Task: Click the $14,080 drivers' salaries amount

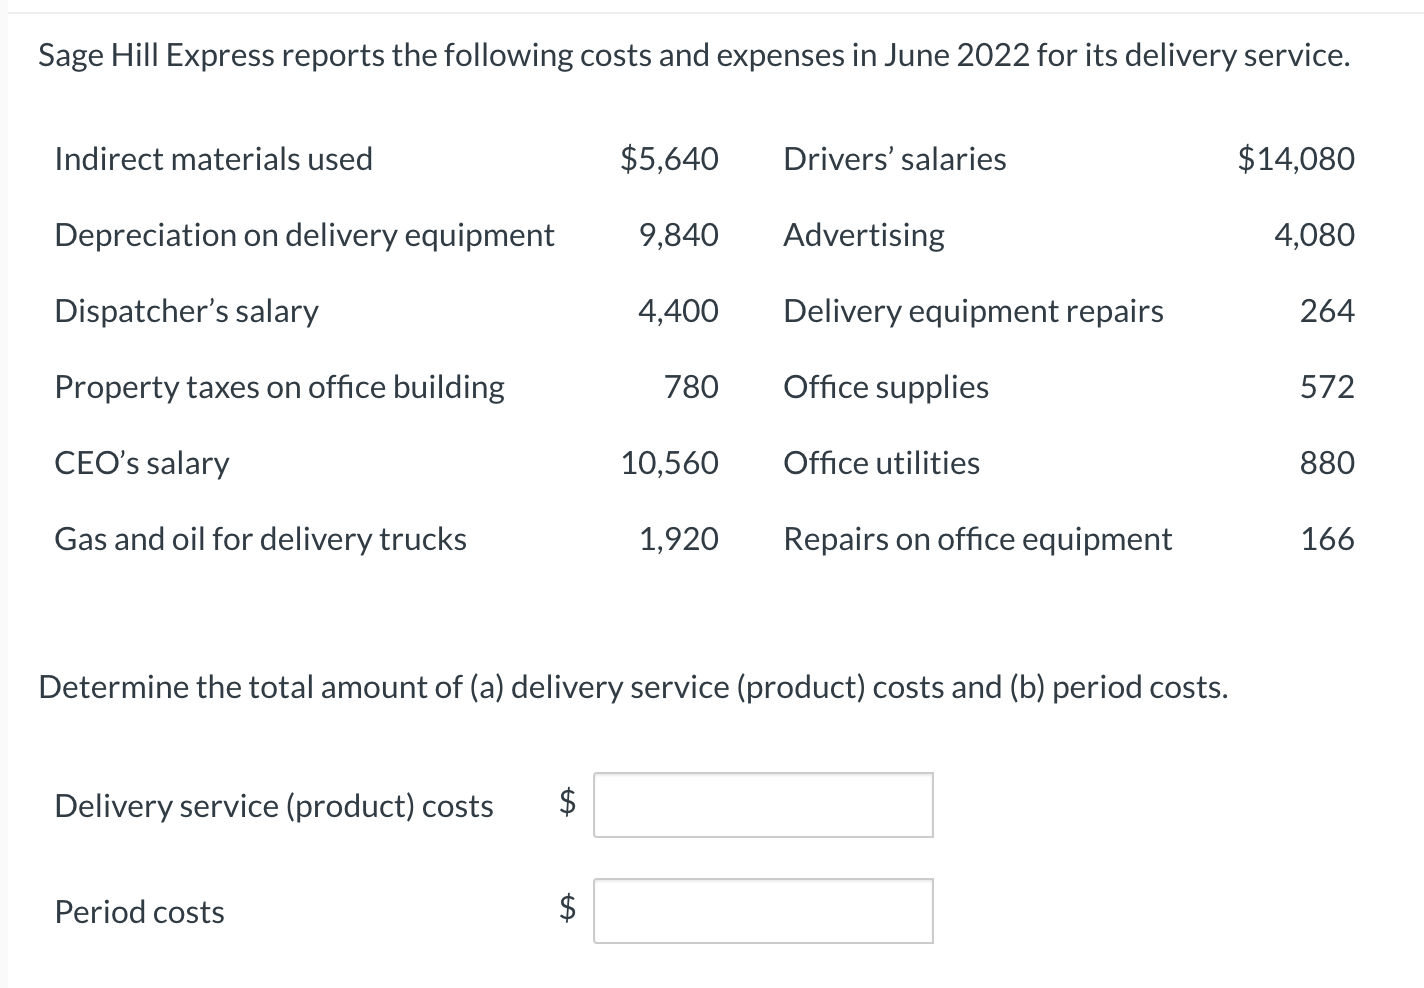Action: (x=1296, y=159)
